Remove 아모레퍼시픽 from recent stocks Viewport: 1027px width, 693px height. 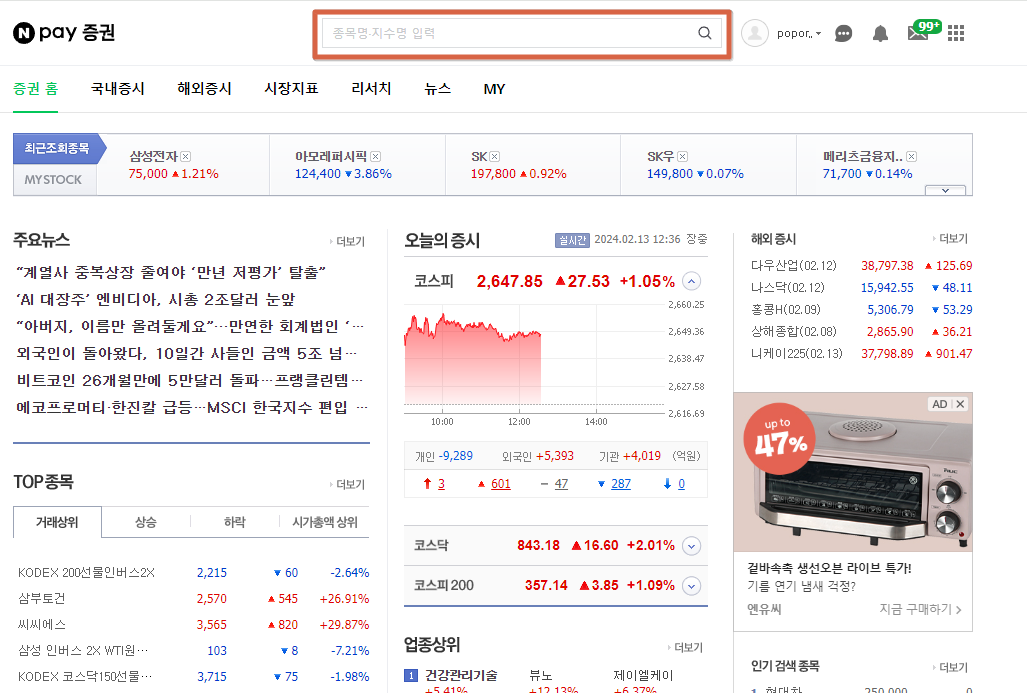[376, 155]
